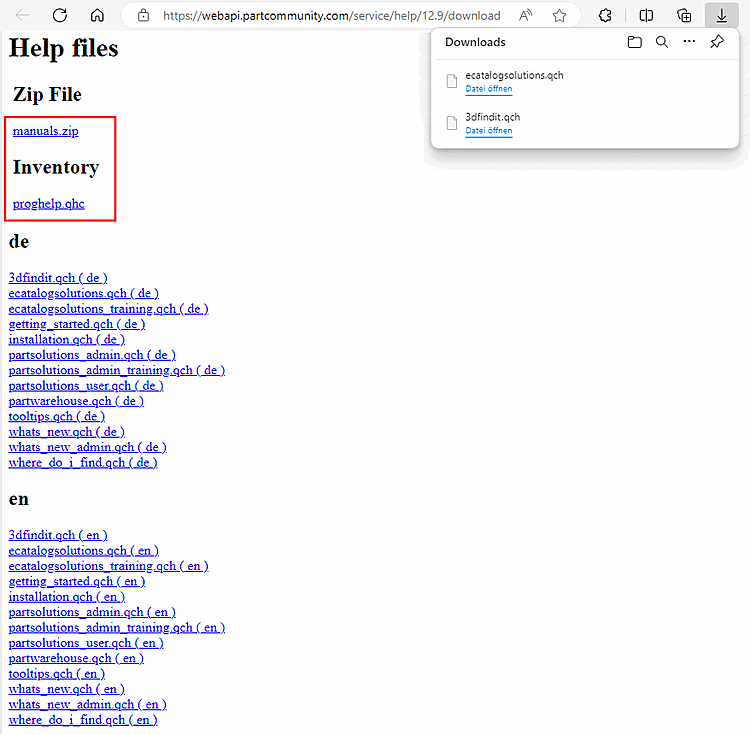This screenshot has width=750, height=735.
Task: Open getting_started.qch ( de ) link
Action: [x=77, y=324]
